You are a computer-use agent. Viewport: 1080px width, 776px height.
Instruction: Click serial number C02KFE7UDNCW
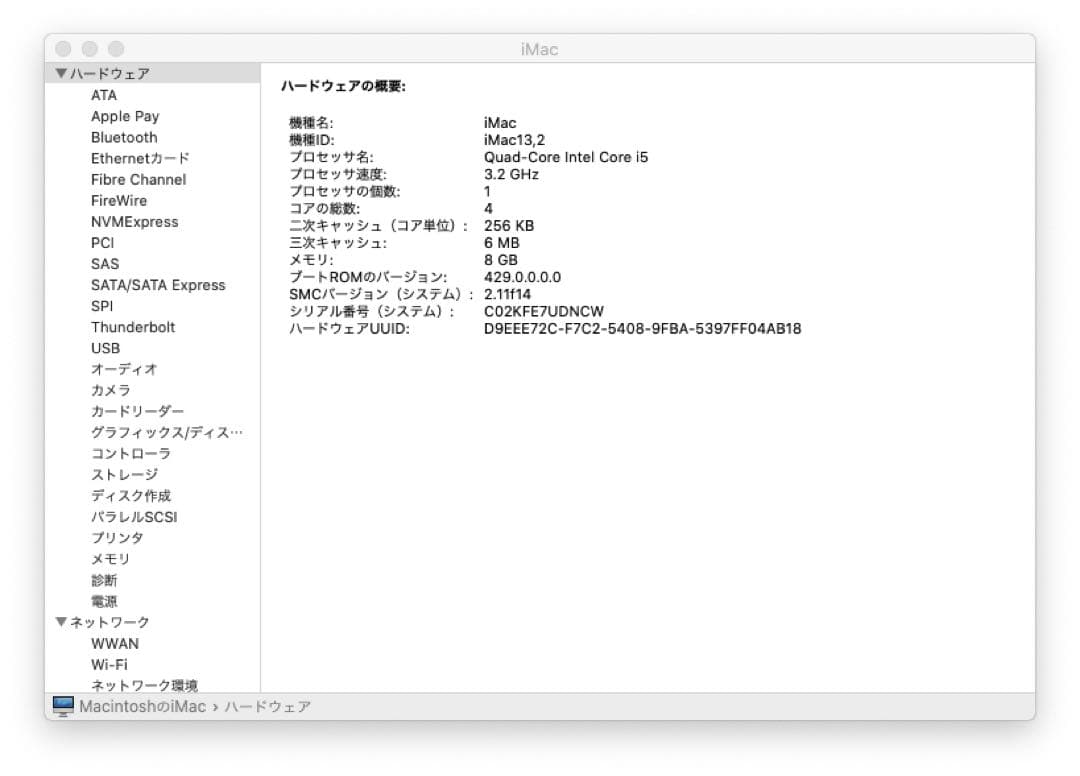tap(543, 311)
